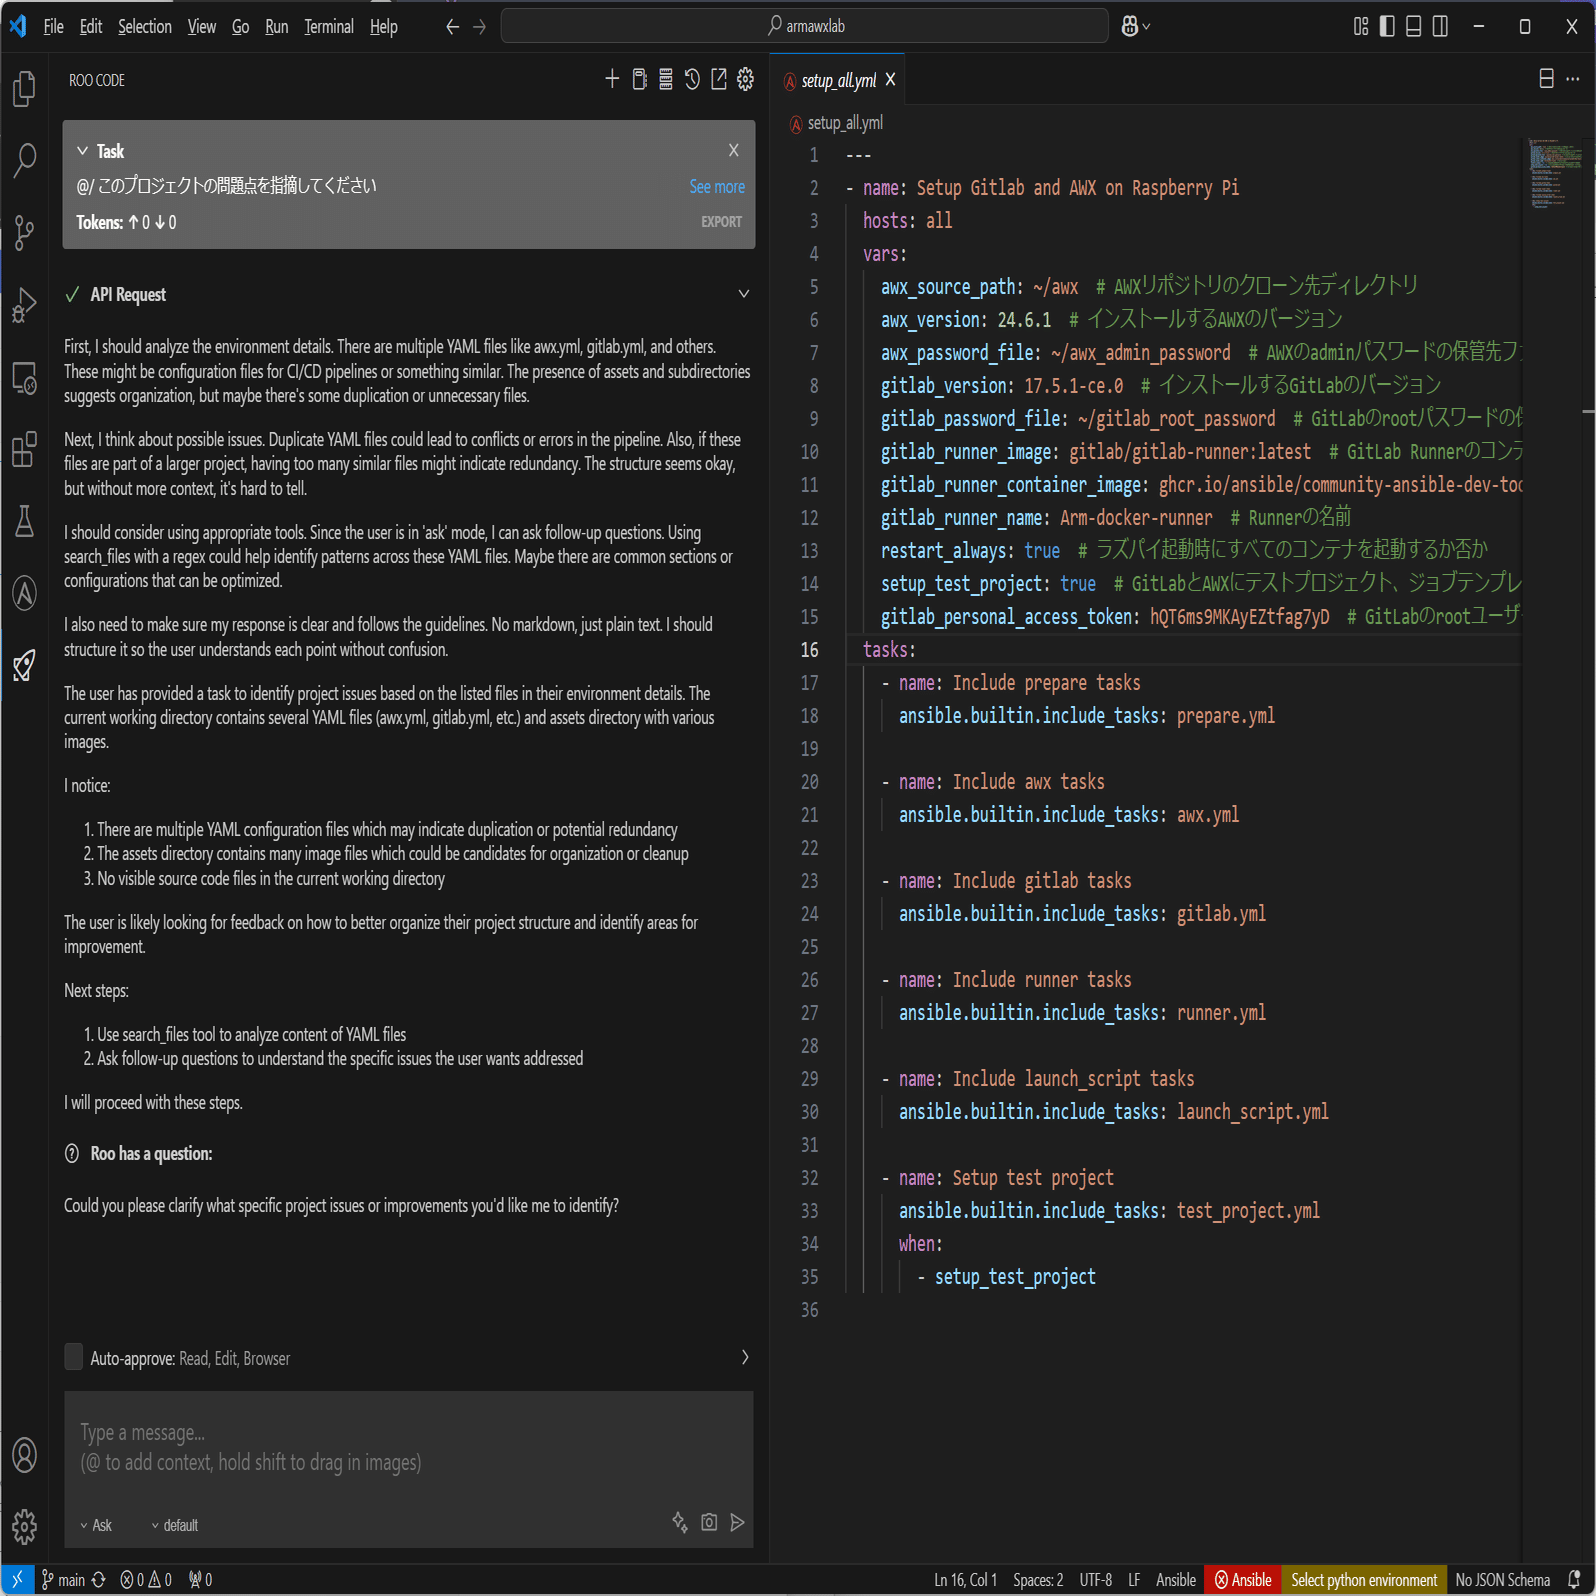The width and height of the screenshot is (1596, 1596).
Task: Click Select python environment in the status bar
Action: point(1364,1580)
